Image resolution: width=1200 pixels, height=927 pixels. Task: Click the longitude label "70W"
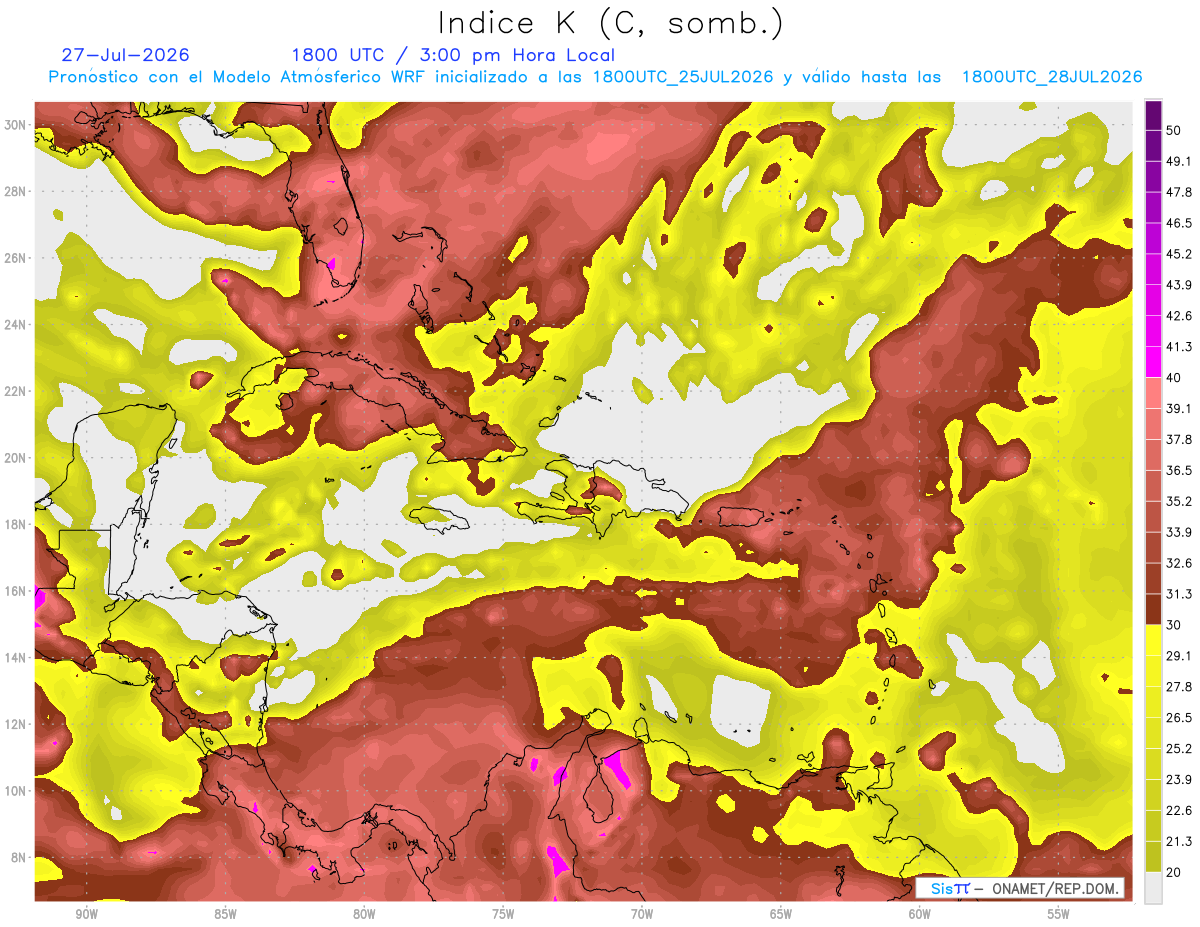[642, 916]
